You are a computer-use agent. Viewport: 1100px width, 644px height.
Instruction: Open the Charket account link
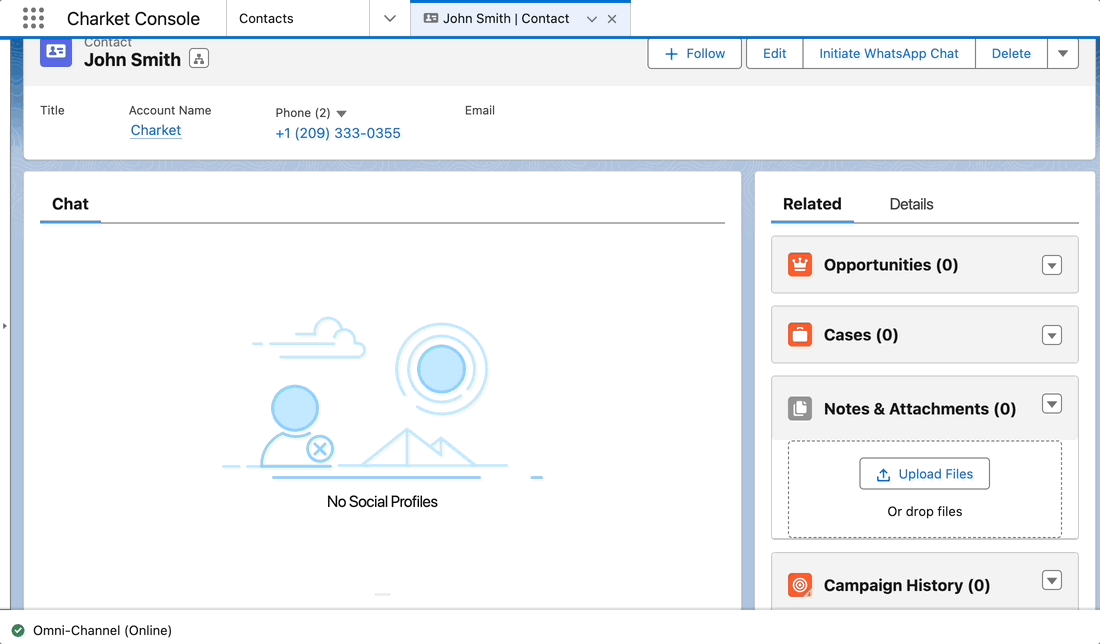coord(156,130)
